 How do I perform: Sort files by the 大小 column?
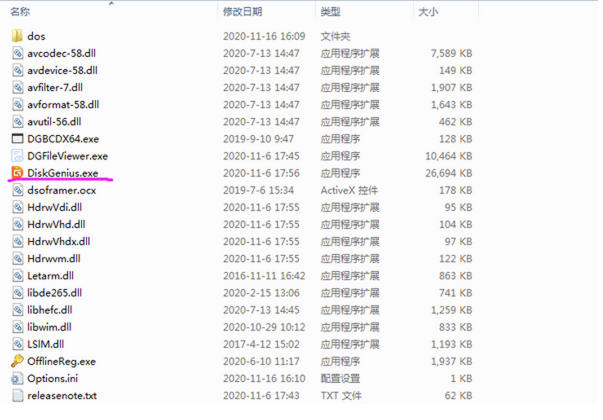428,12
